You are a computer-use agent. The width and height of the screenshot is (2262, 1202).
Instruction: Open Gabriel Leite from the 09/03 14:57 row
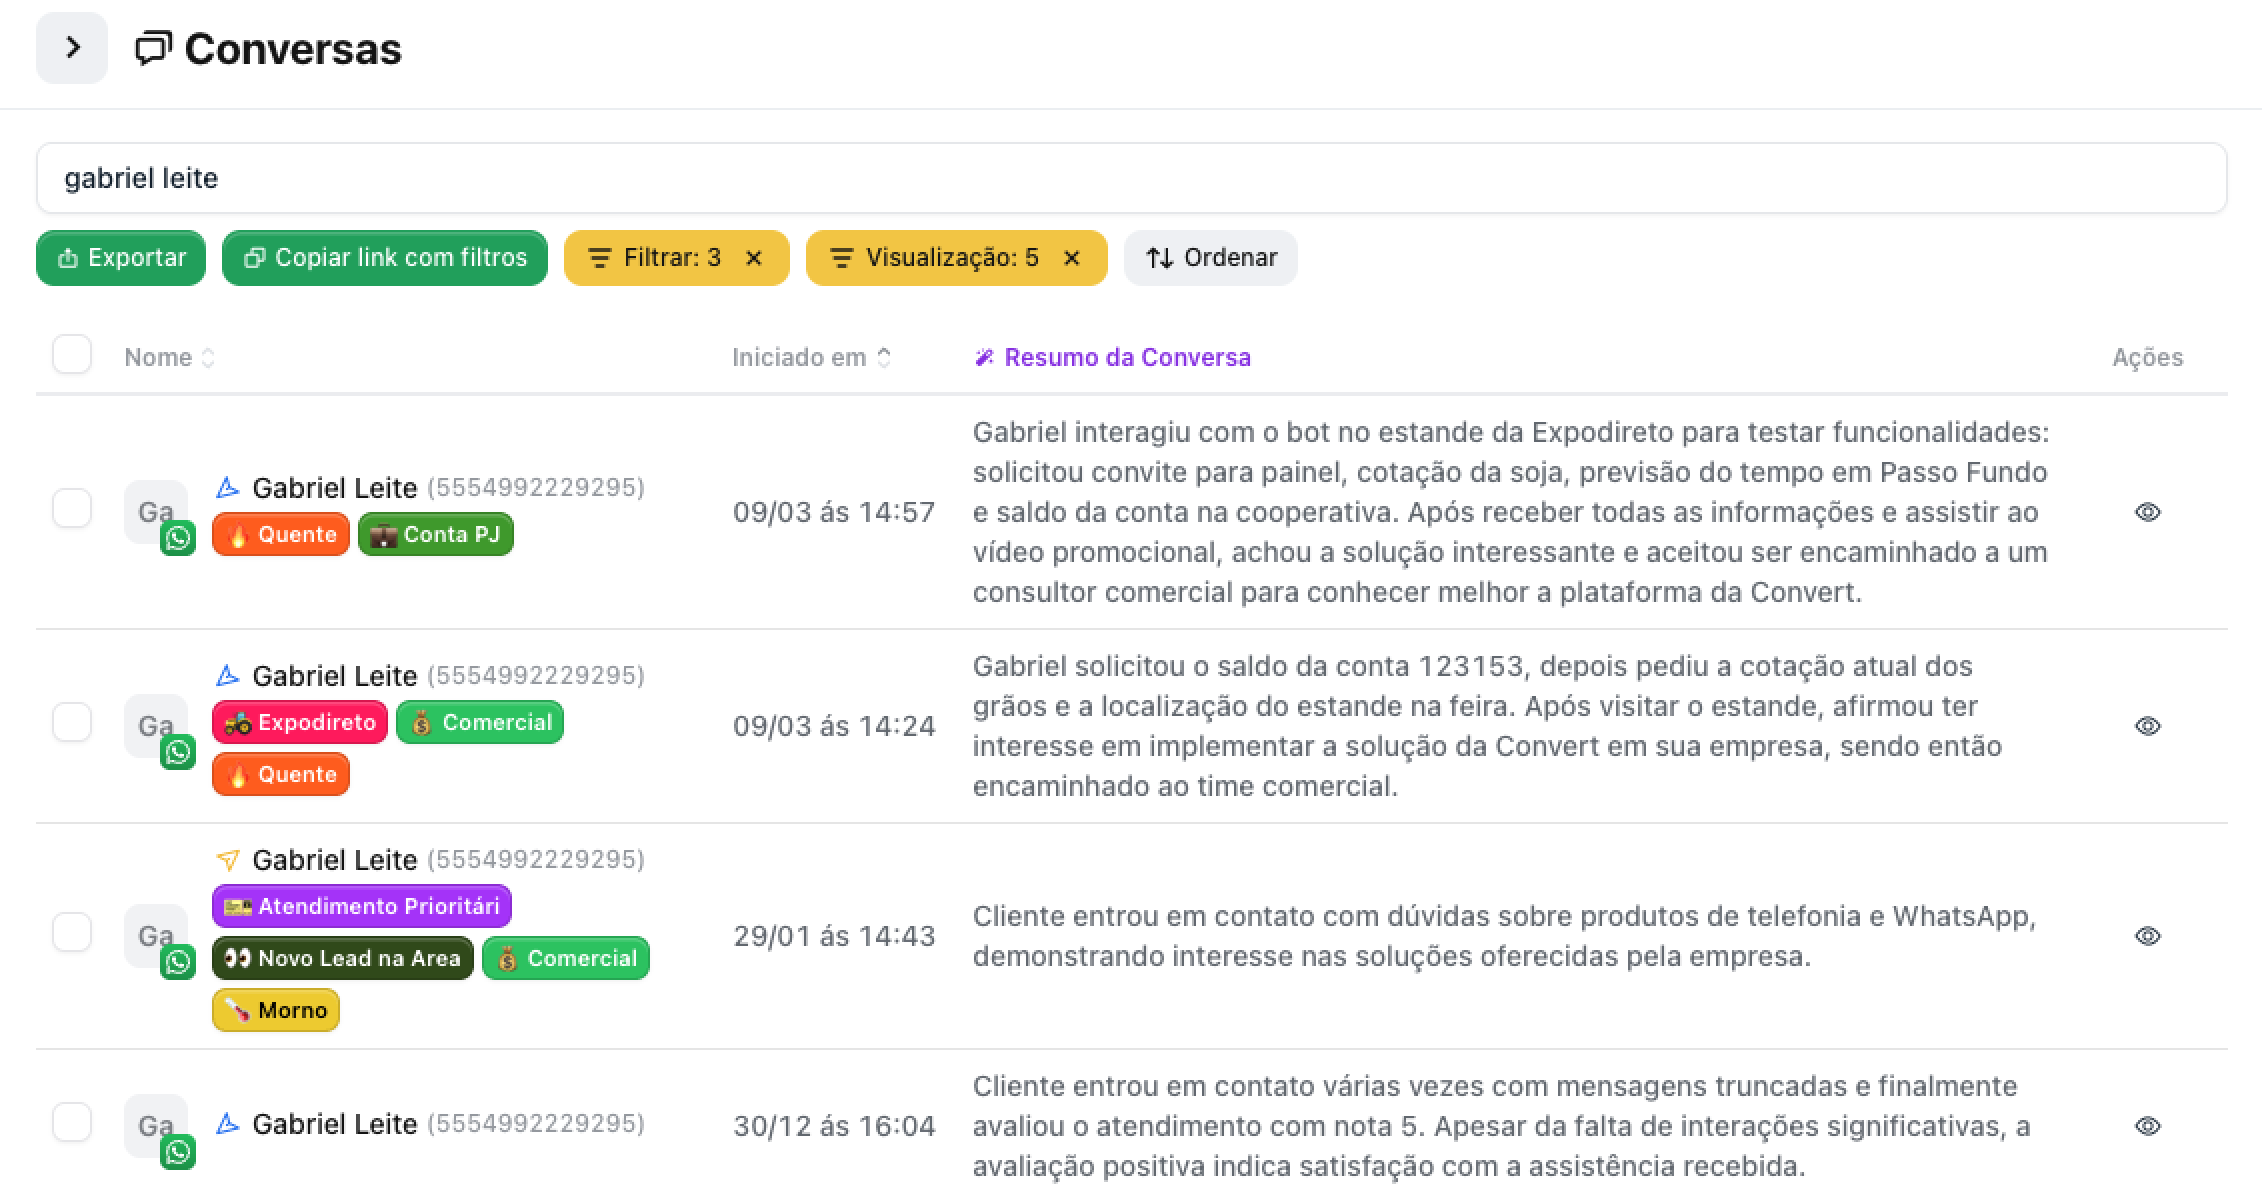tap(334, 488)
